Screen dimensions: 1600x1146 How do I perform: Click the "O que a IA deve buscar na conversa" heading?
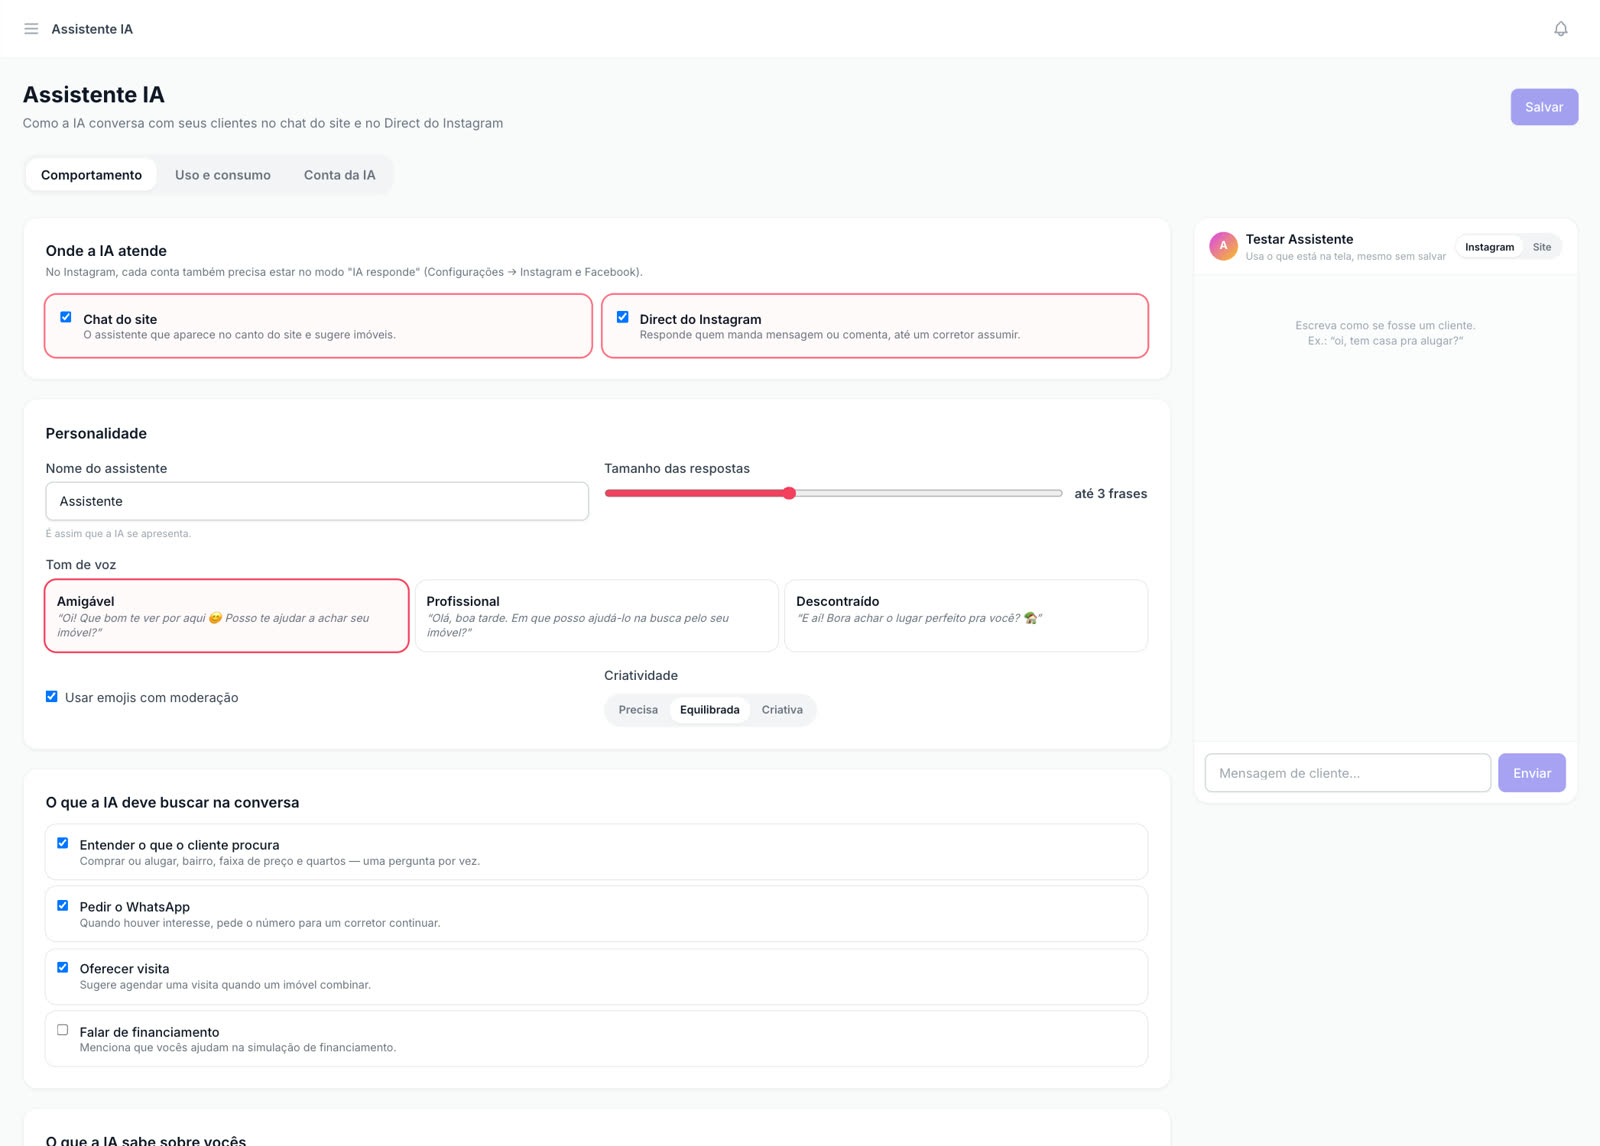point(172,802)
